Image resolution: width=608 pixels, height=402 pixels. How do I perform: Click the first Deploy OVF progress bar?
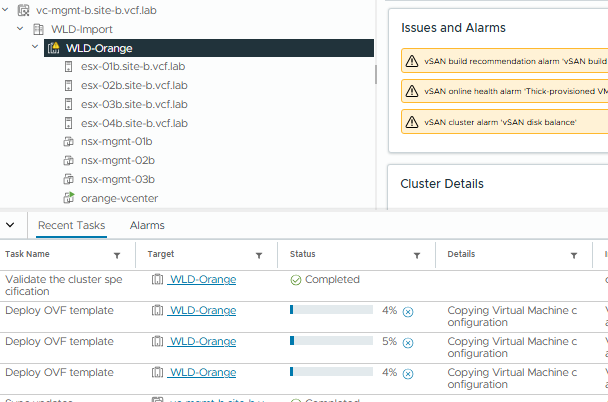[x=330, y=311]
